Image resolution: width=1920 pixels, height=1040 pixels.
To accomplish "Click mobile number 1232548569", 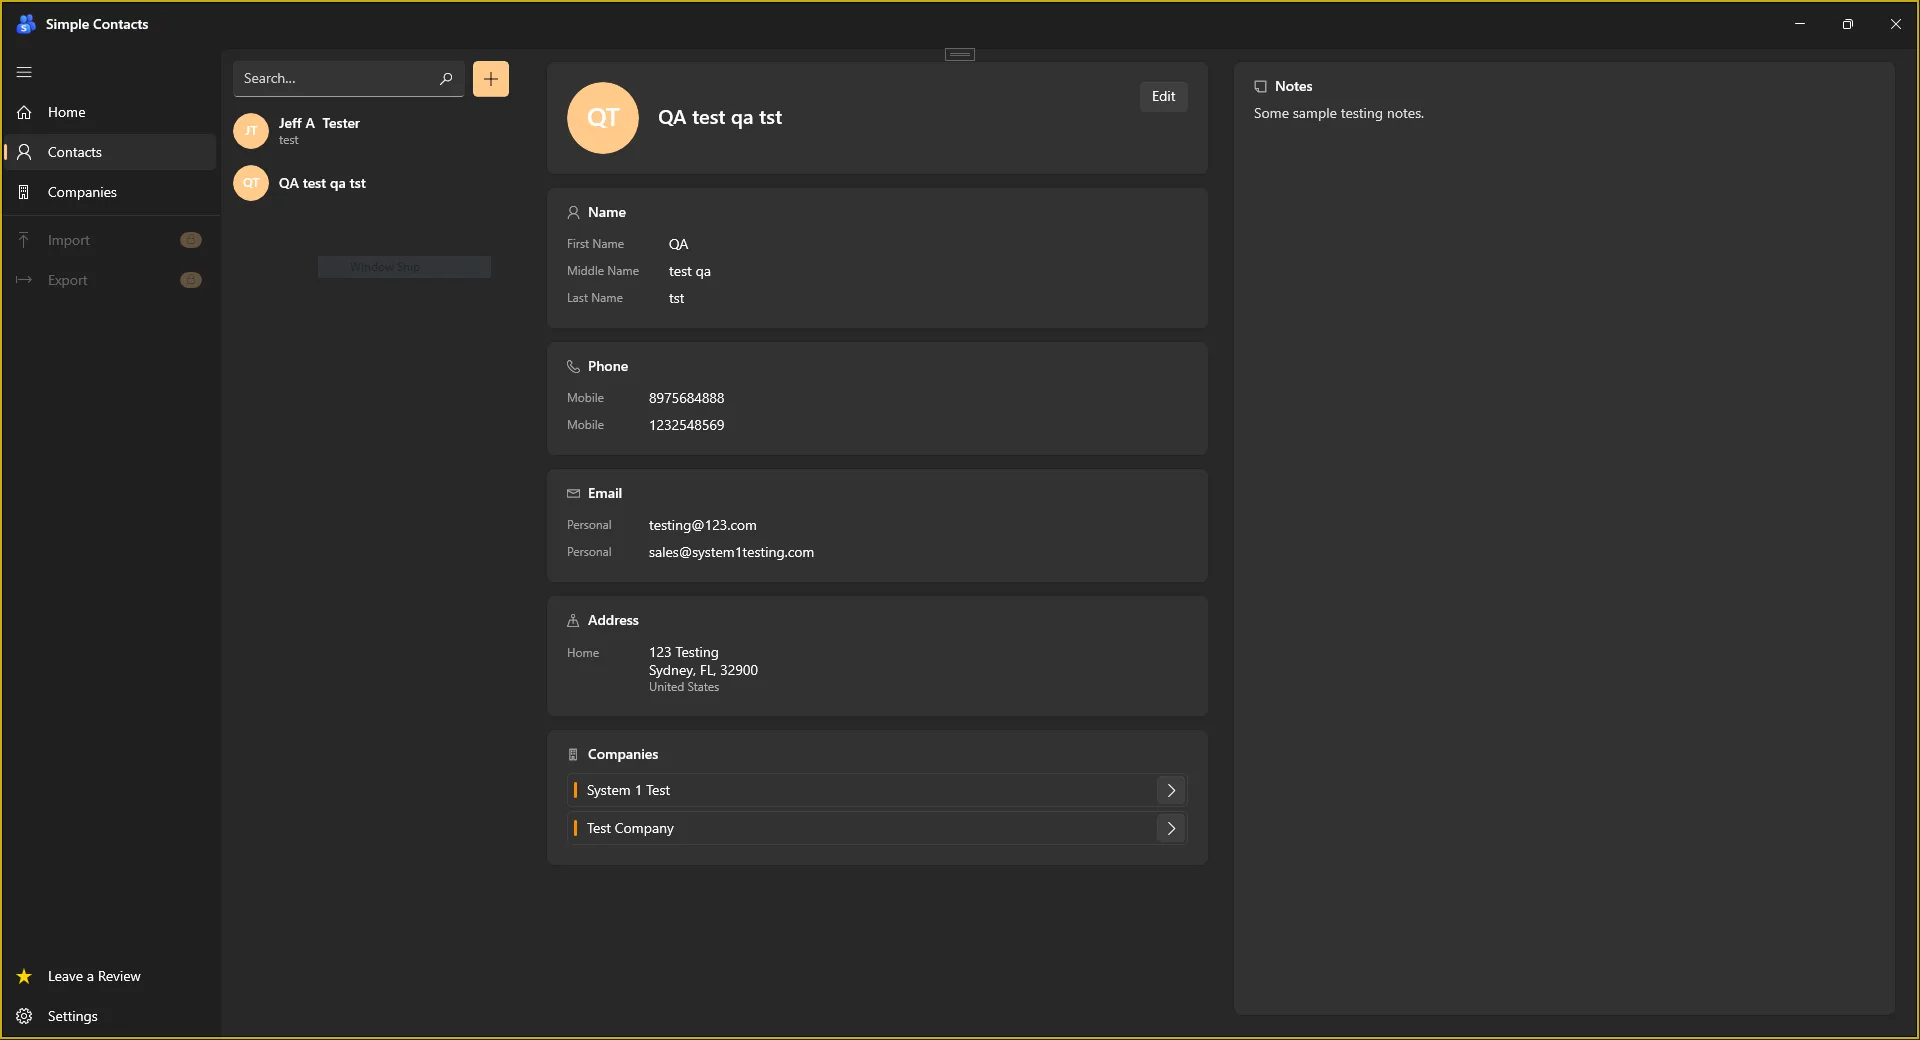I will [x=686, y=425].
